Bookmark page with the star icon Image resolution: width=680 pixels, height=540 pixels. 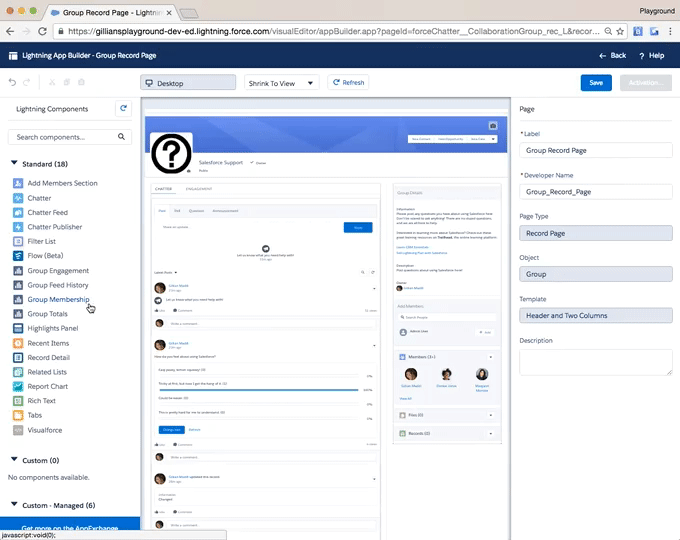(x=620, y=31)
